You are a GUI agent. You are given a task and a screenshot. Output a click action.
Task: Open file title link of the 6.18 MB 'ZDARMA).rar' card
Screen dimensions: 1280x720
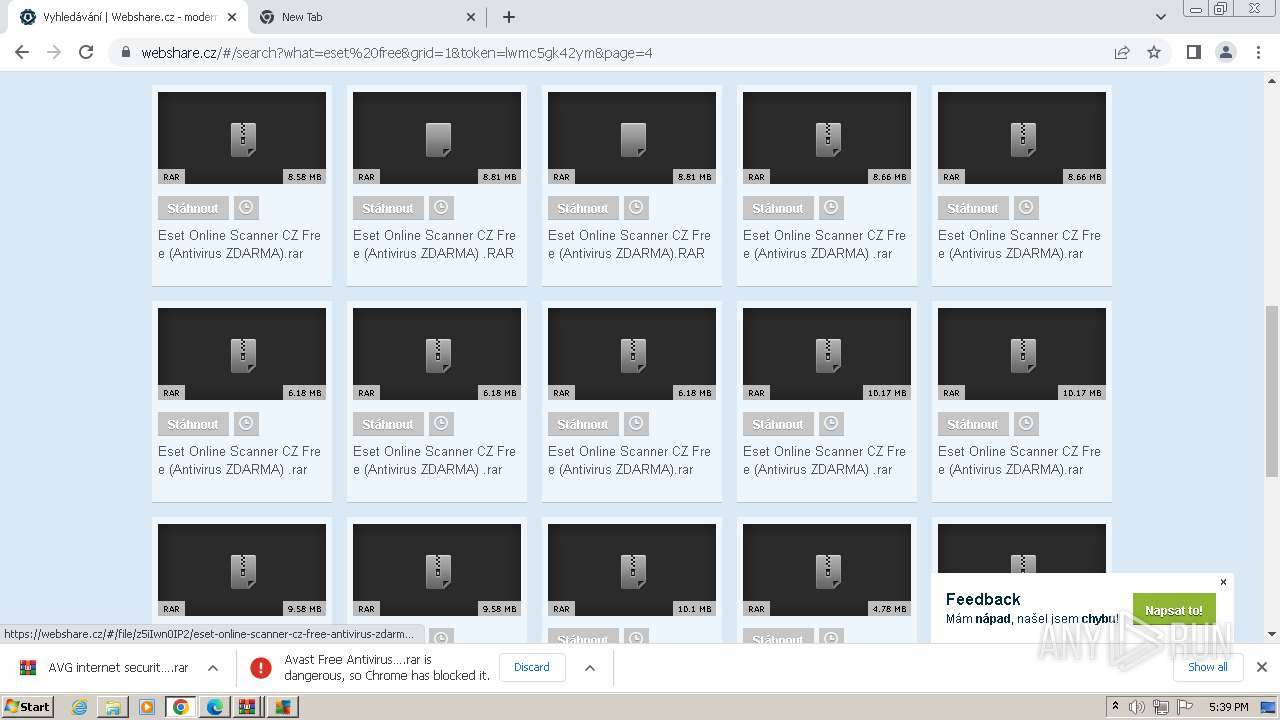pyautogui.click(x=630, y=460)
